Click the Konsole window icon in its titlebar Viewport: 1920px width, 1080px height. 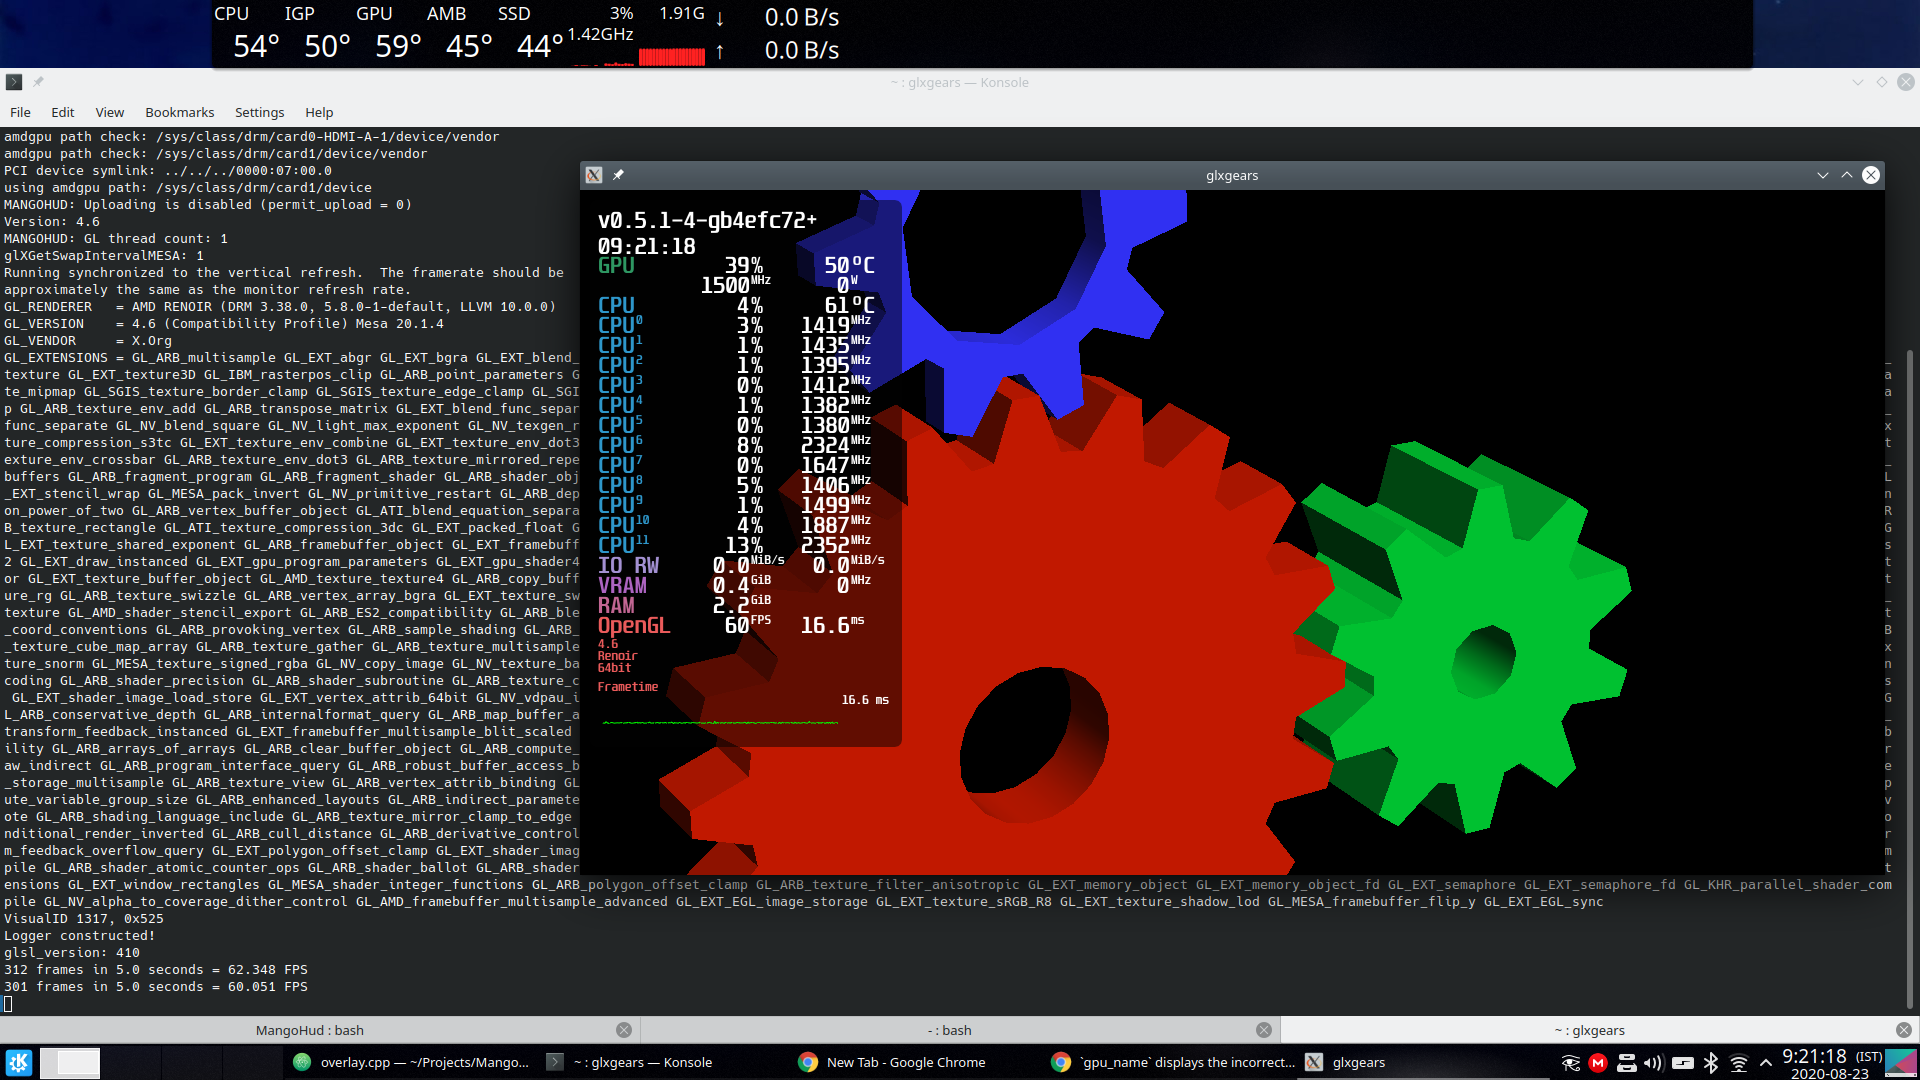tap(13, 82)
